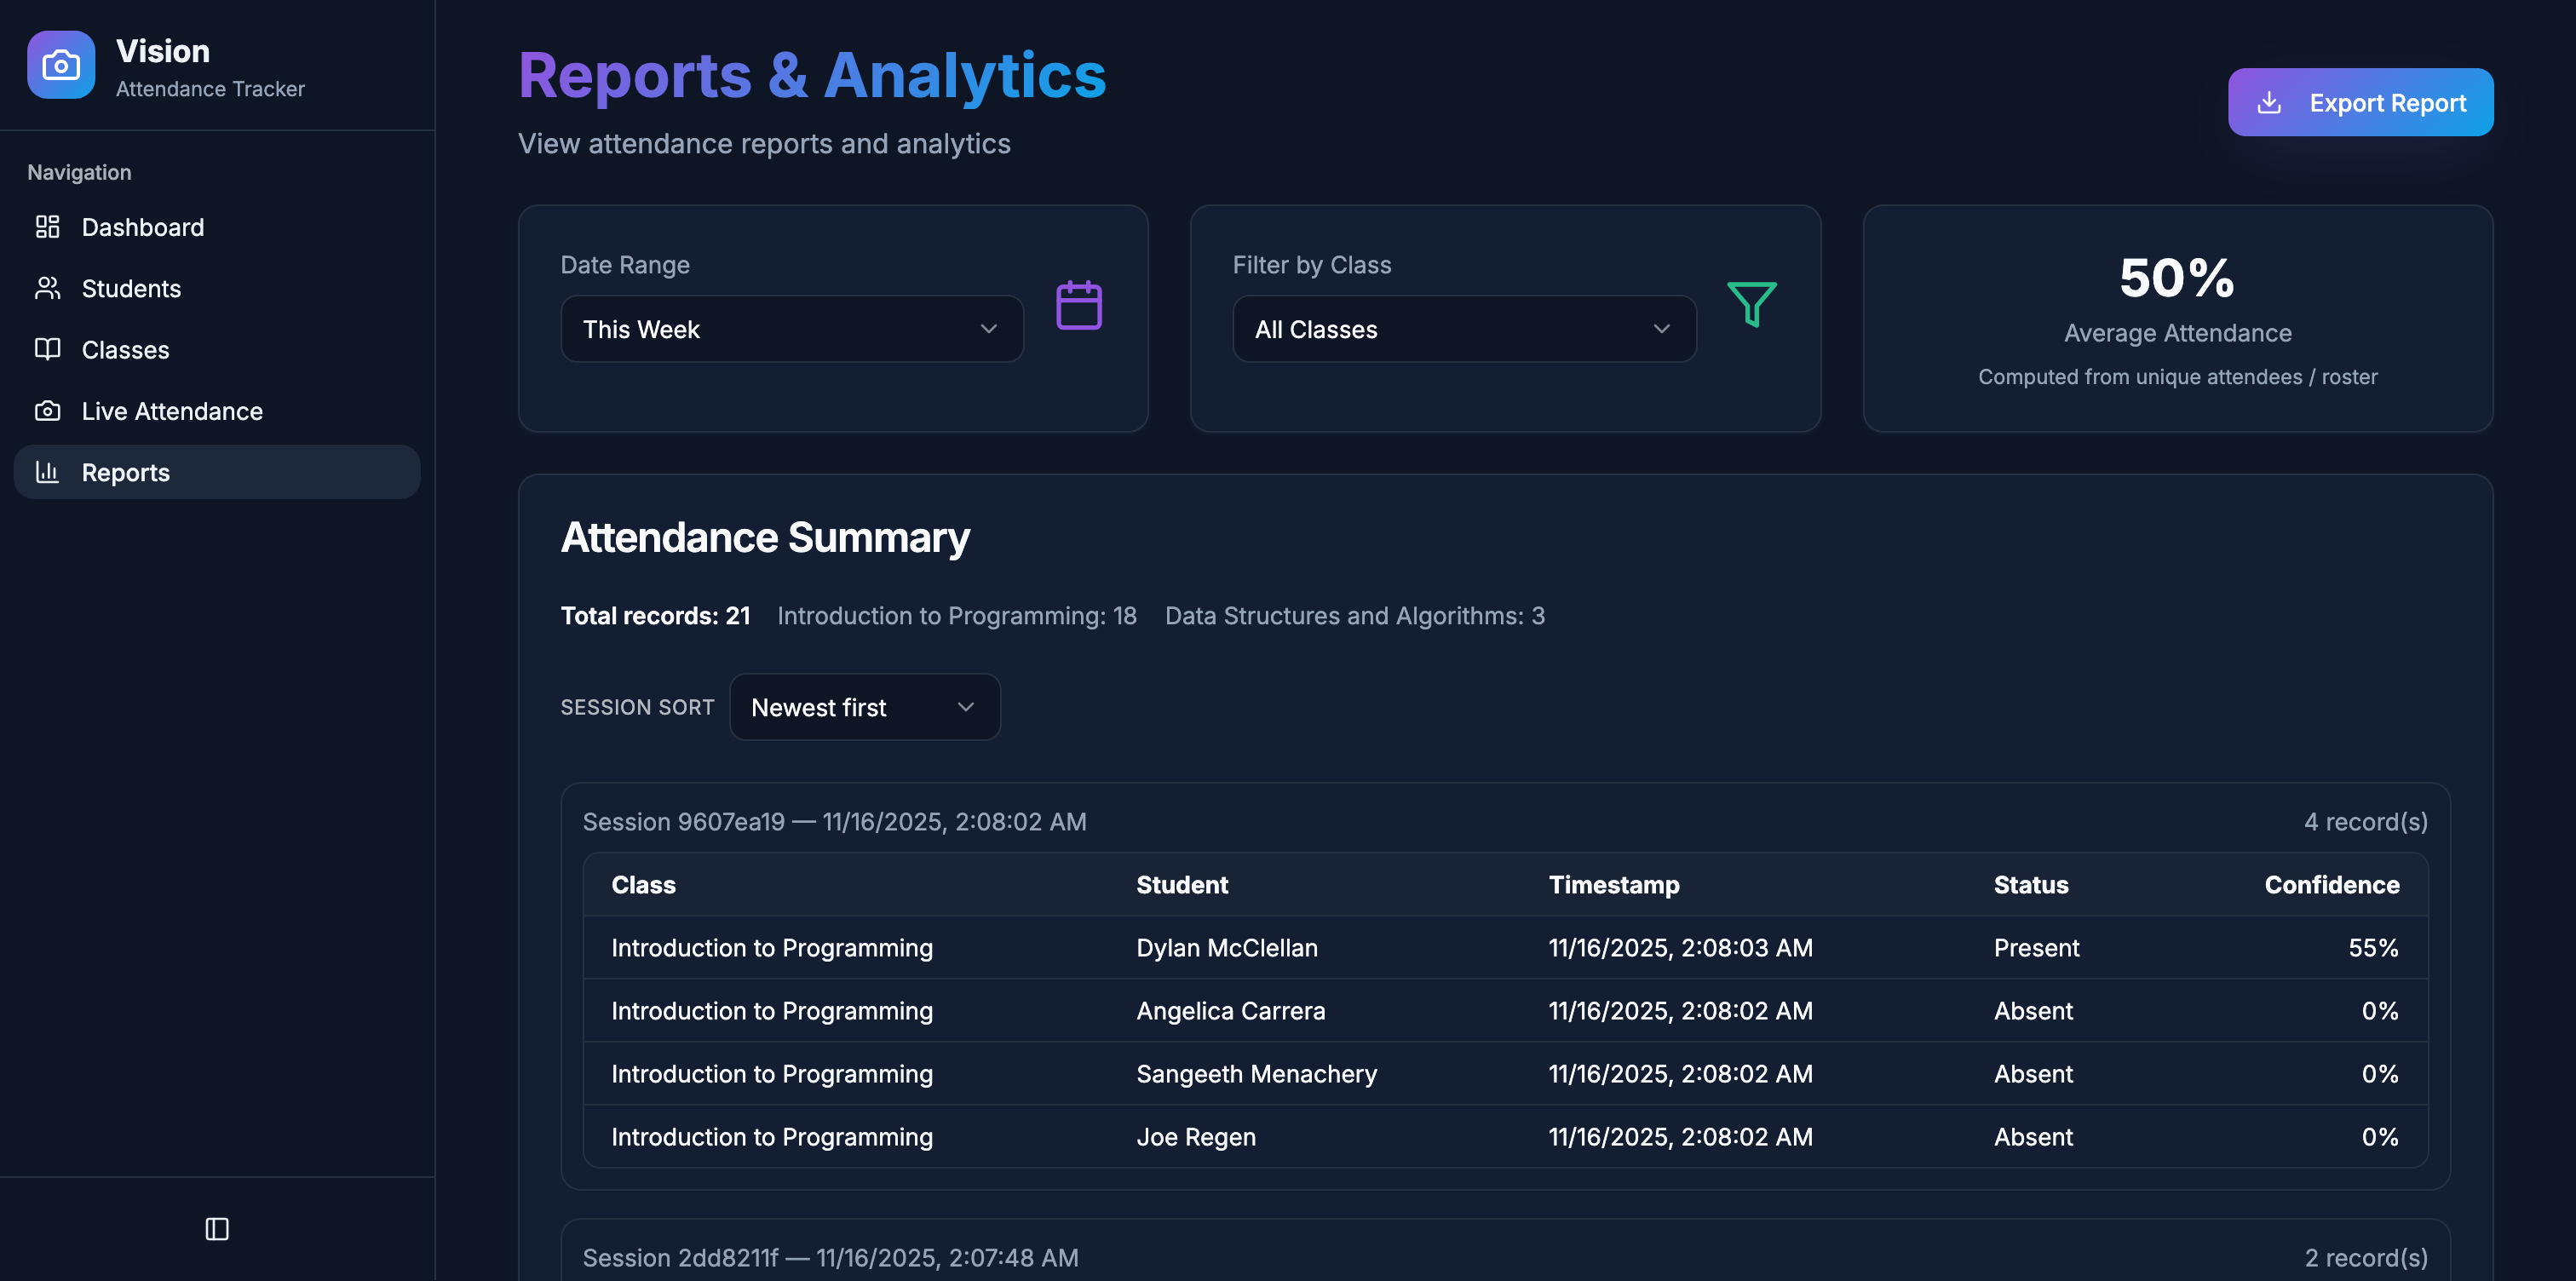This screenshot has height=1281, width=2576.
Task: Open the This Week date range dropdown
Action: (791, 329)
